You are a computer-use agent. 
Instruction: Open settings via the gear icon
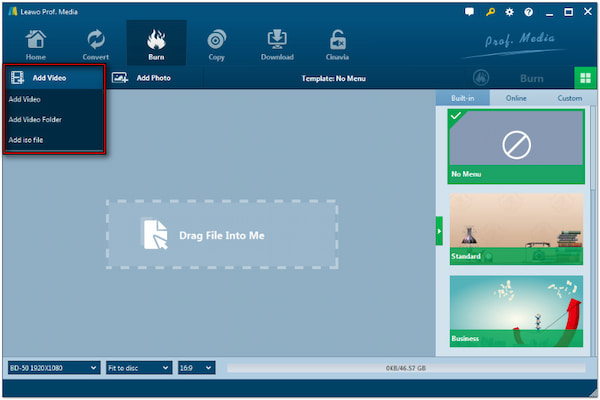[x=509, y=11]
